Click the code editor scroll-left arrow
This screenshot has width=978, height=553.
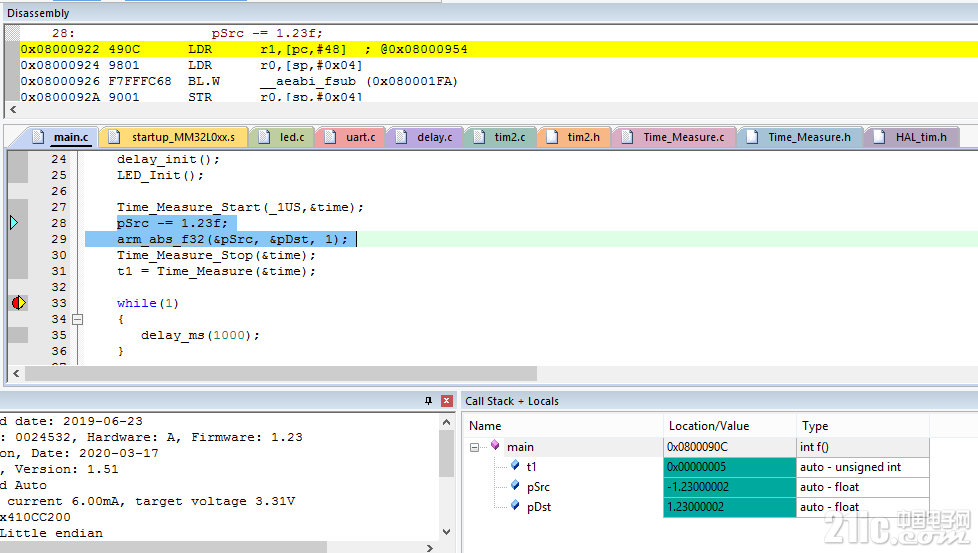[x=16, y=373]
